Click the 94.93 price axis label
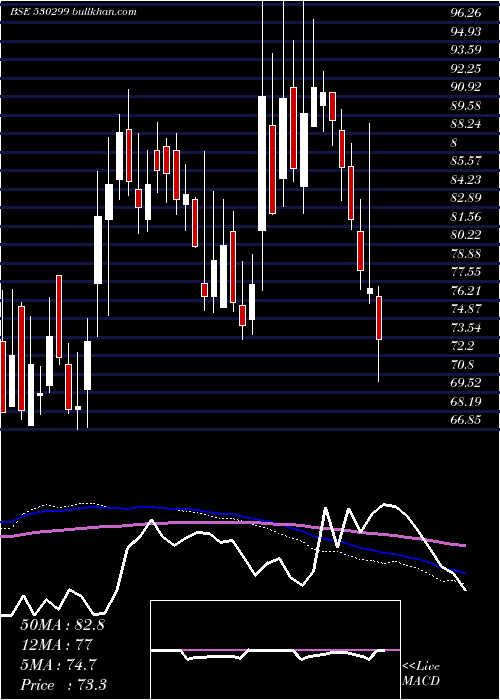Image resolution: width=500 pixels, height=700 pixels. [466, 31]
